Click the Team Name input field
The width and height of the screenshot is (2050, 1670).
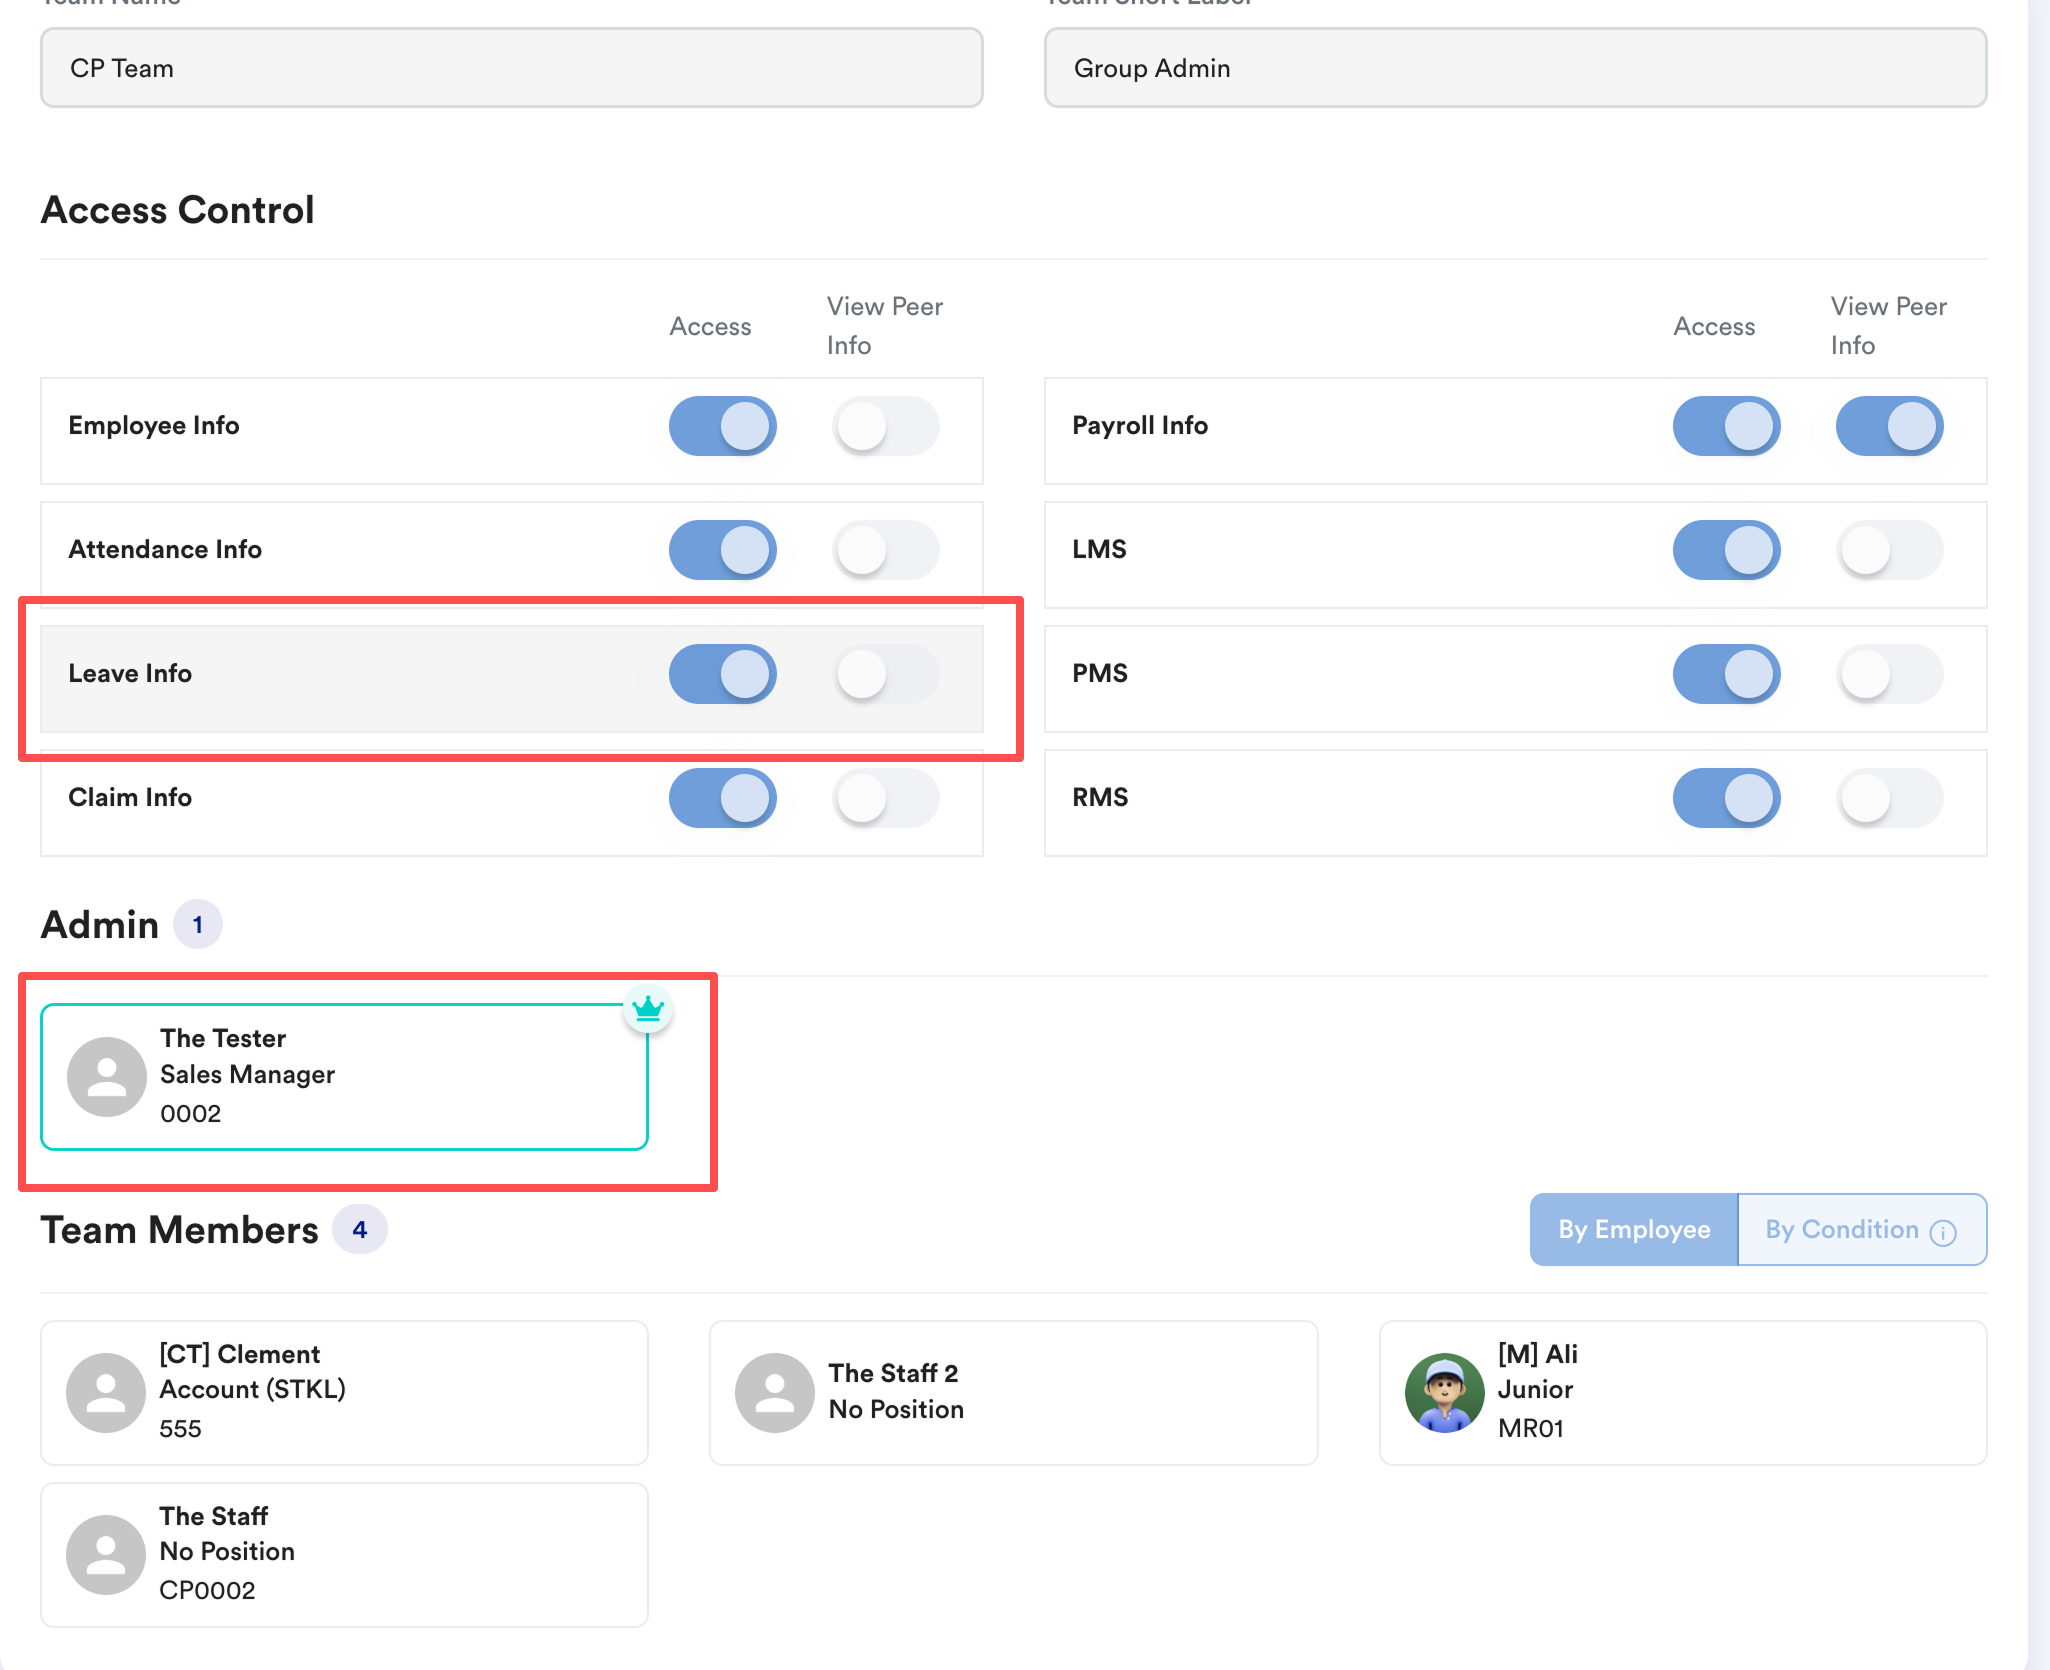pos(511,68)
